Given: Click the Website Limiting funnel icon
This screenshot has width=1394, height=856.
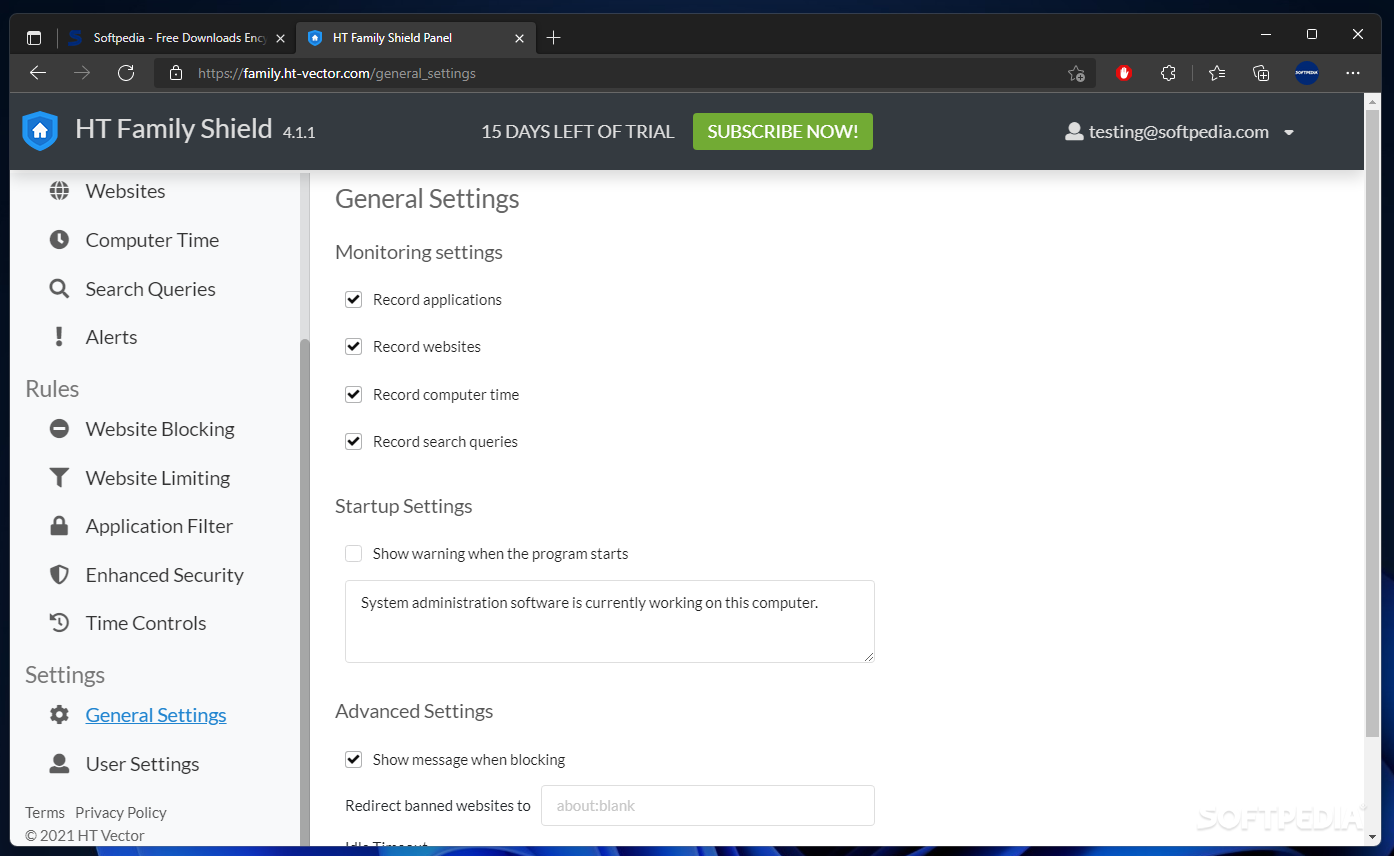Looking at the screenshot, I should coord(60,478).
